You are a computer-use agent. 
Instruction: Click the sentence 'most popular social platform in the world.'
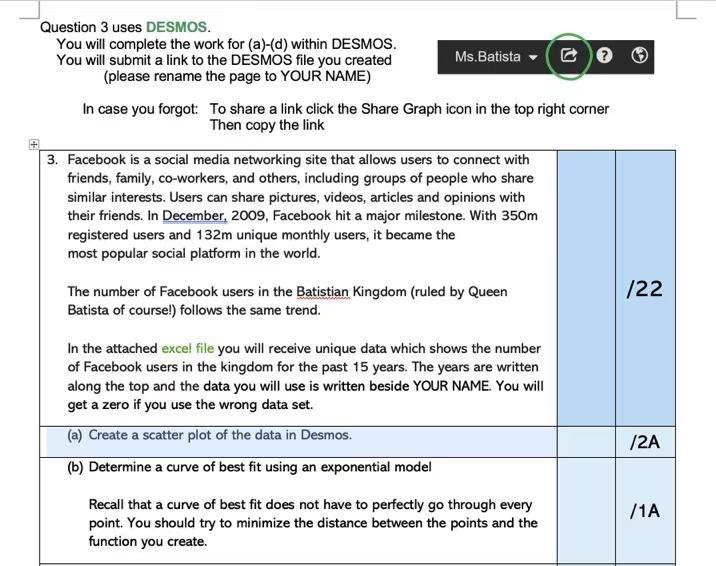pos(194,253)
